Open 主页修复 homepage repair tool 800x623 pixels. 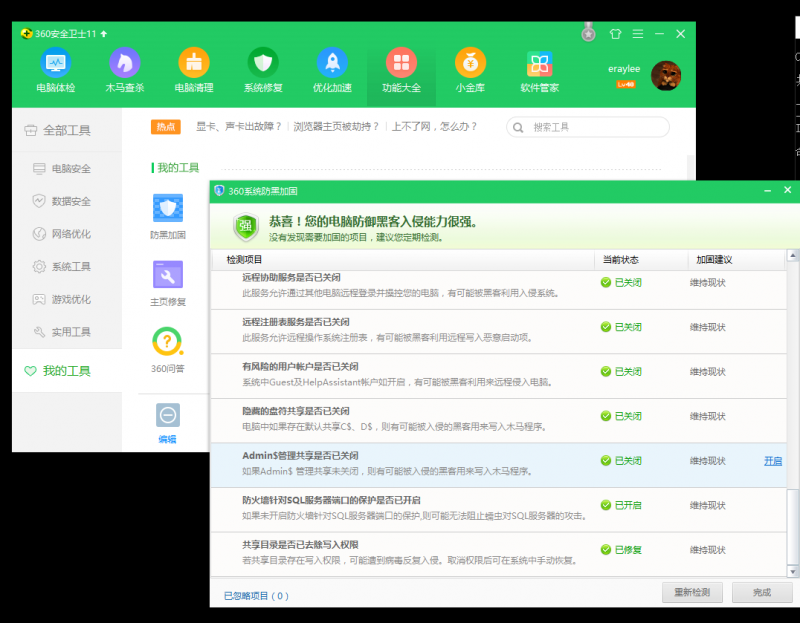(166, 275)
